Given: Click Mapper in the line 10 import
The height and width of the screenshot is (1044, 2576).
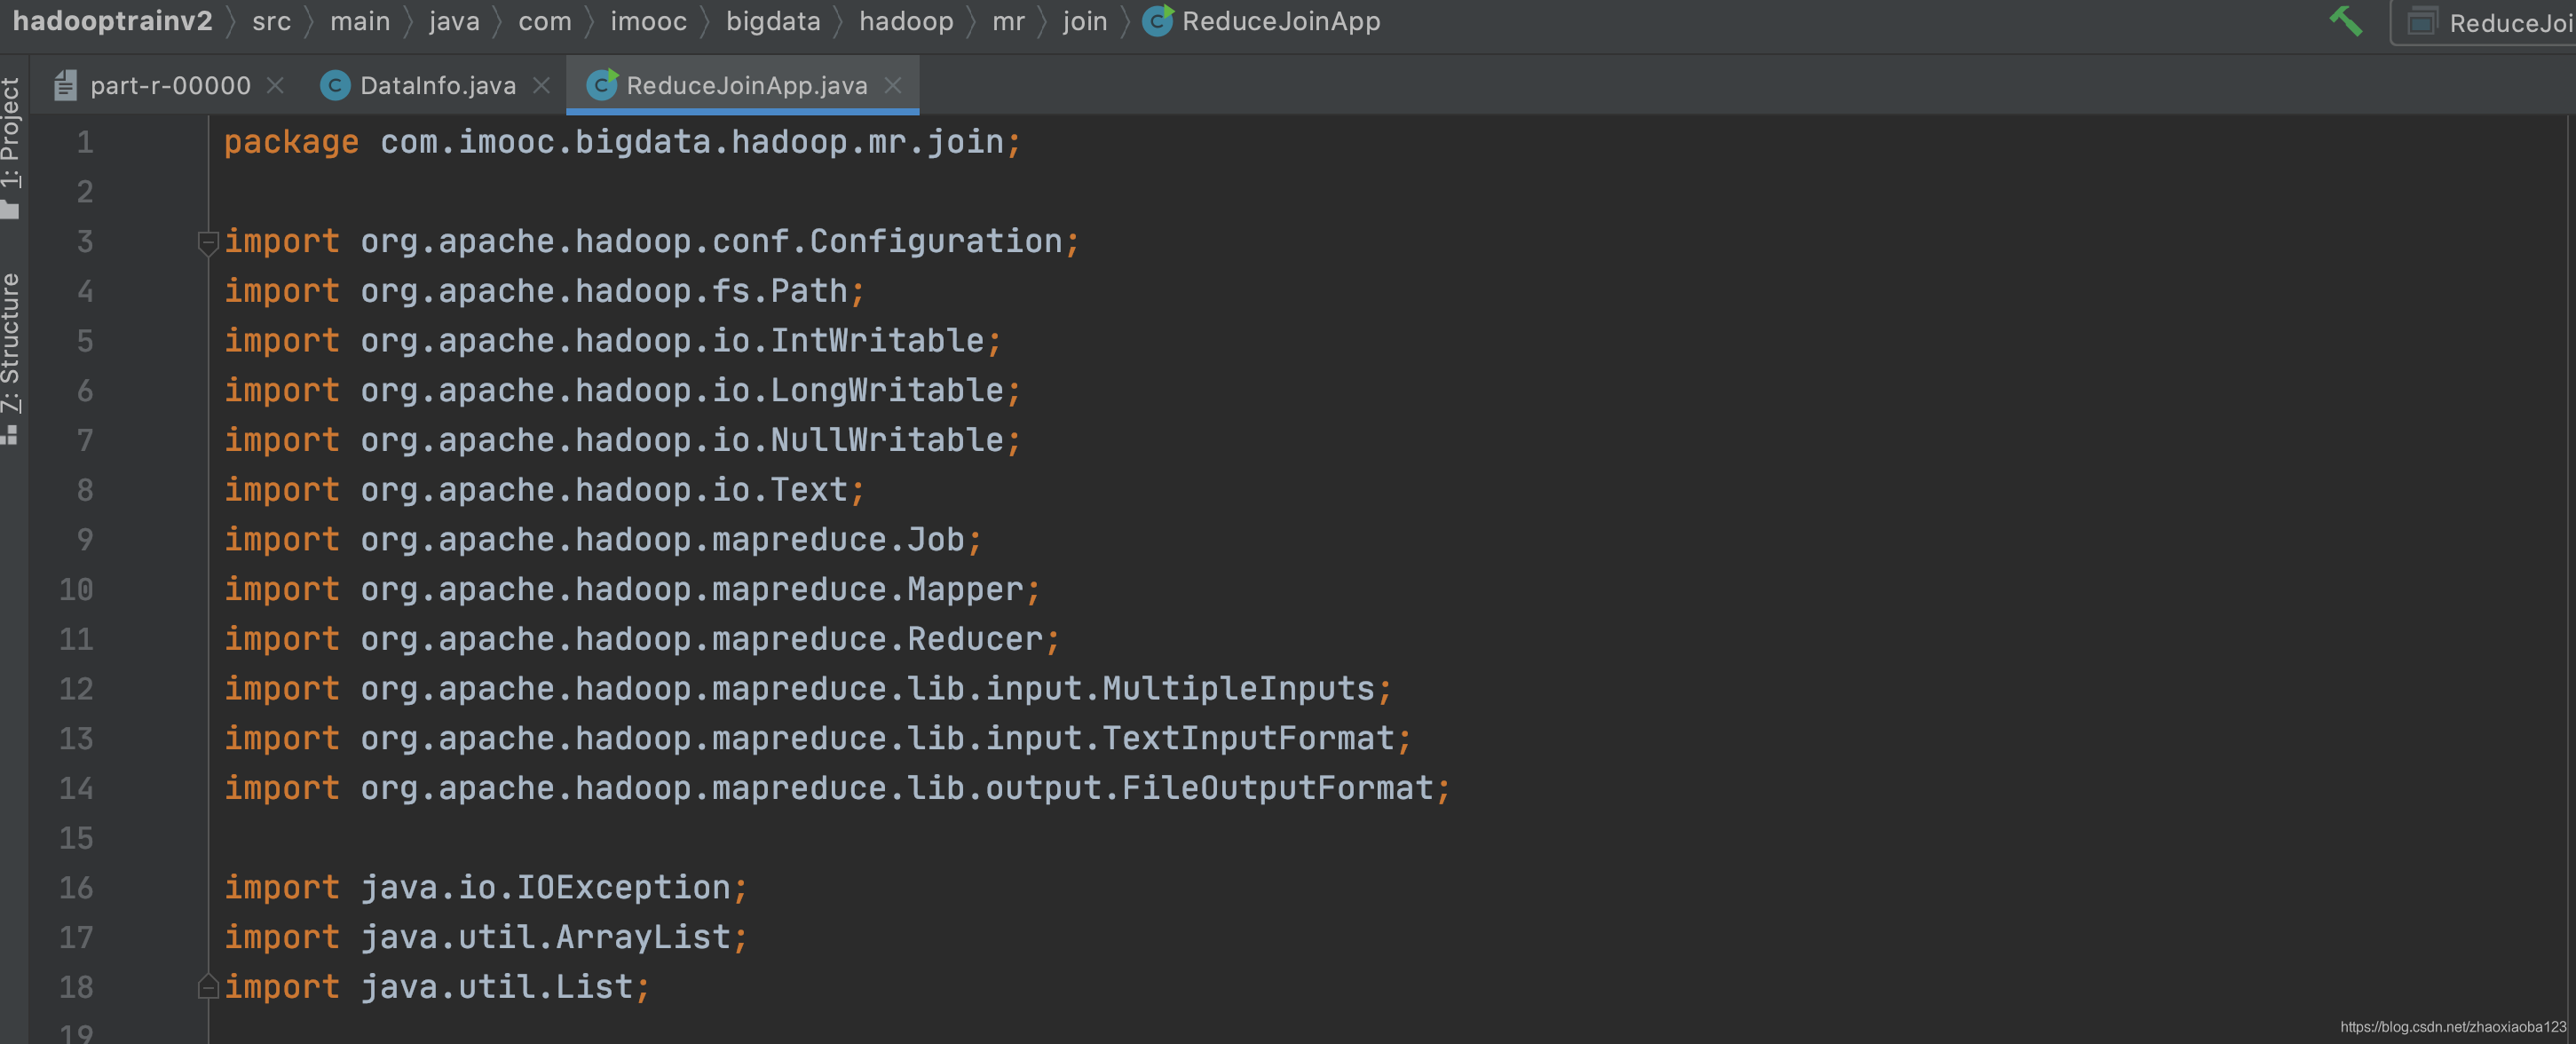Looking at the screenshot, I should click(966, 589).
